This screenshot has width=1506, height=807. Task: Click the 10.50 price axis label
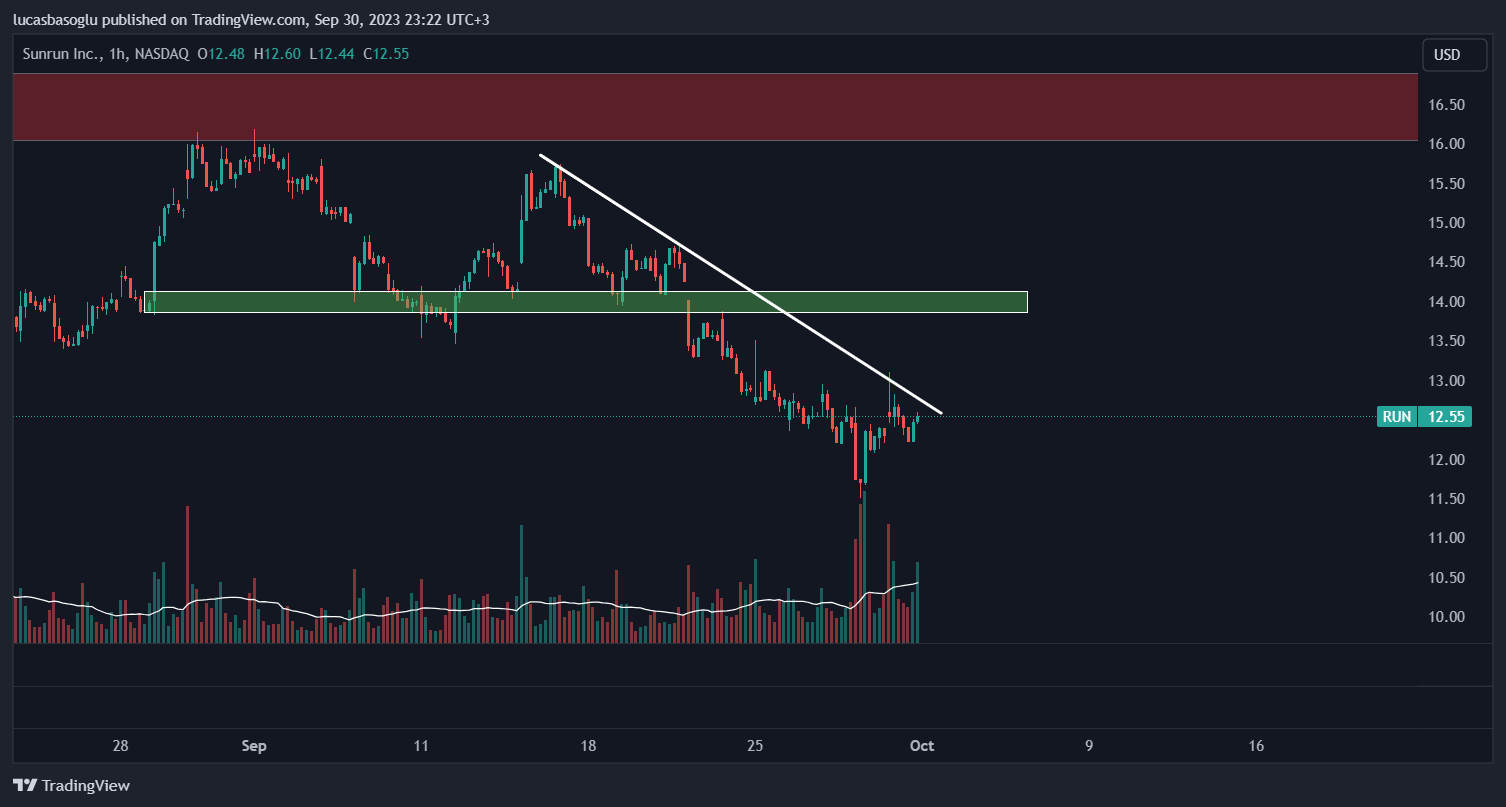[1447, 578]
